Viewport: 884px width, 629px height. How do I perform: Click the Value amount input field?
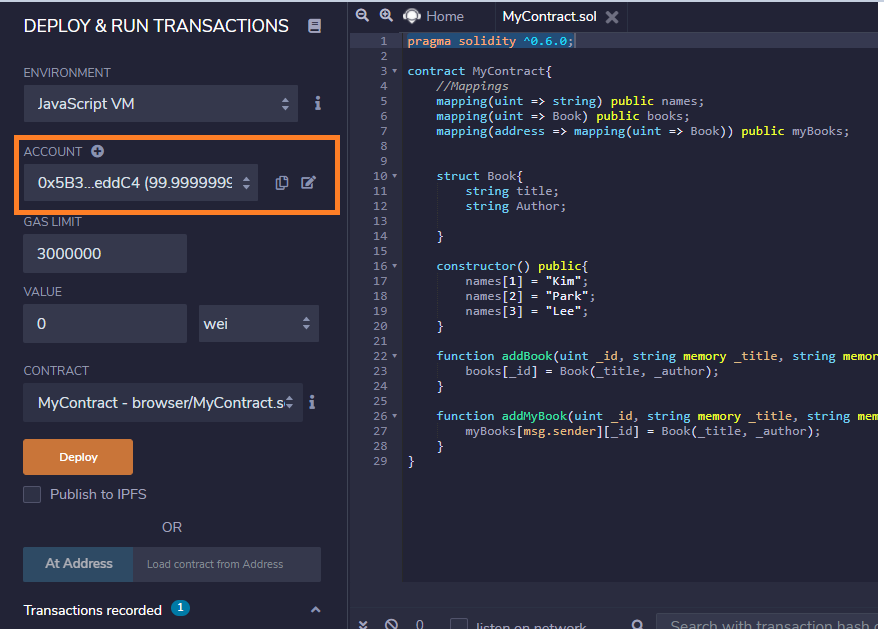point(105,324)
